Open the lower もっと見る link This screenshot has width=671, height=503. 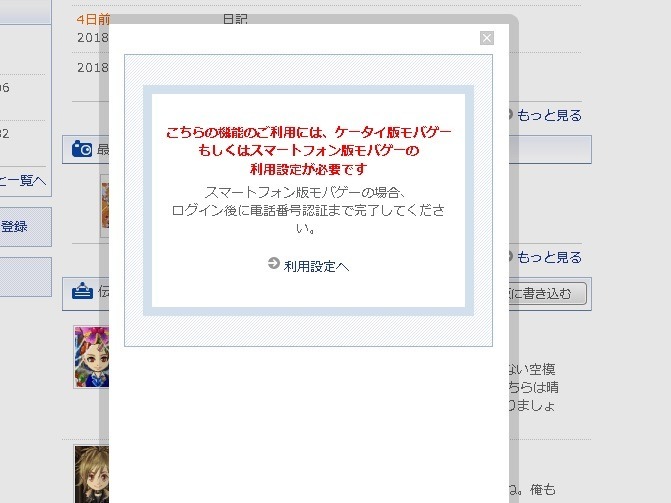tap(549, 257)
